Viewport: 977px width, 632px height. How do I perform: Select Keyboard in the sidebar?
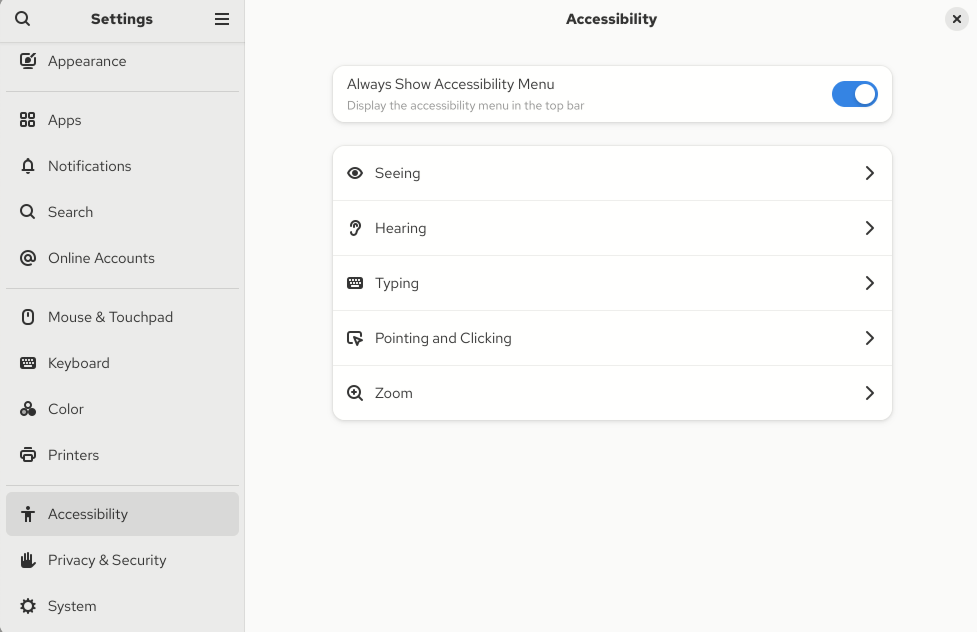click(x=79, y=363)
